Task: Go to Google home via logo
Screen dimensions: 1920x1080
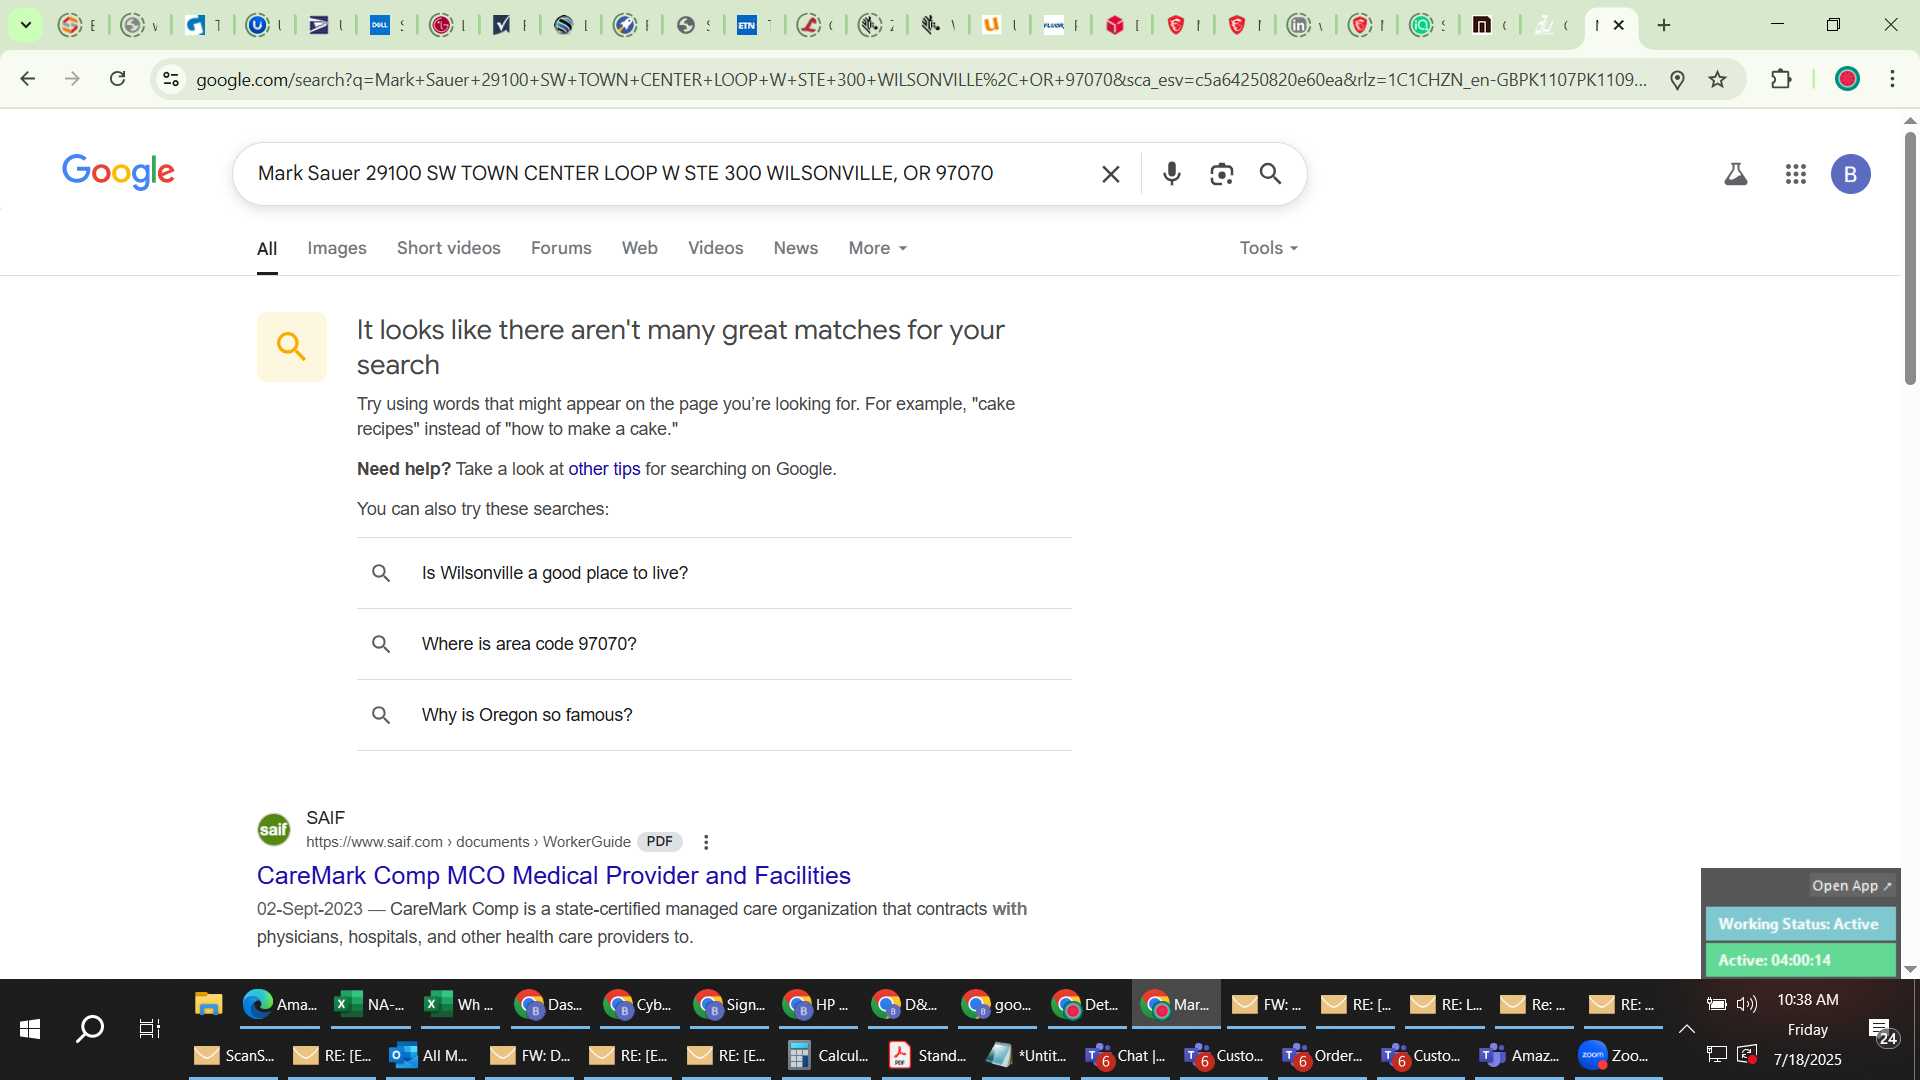Action: click(118, 172)
